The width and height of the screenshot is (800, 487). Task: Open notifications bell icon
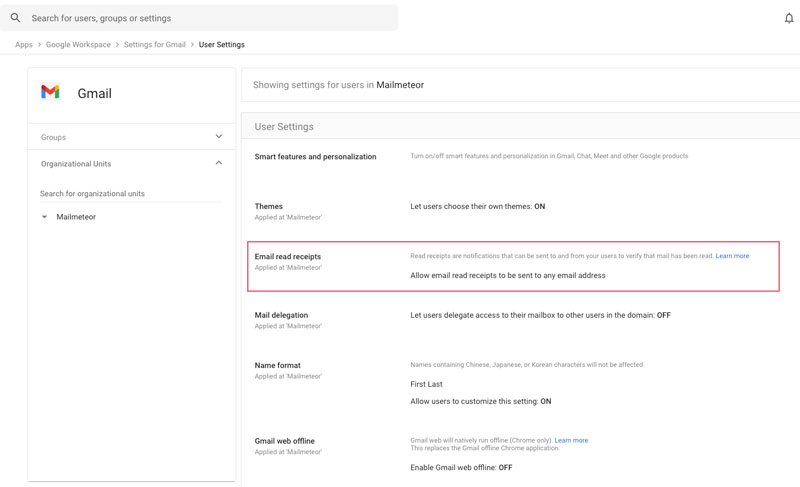tap(789, 18)
